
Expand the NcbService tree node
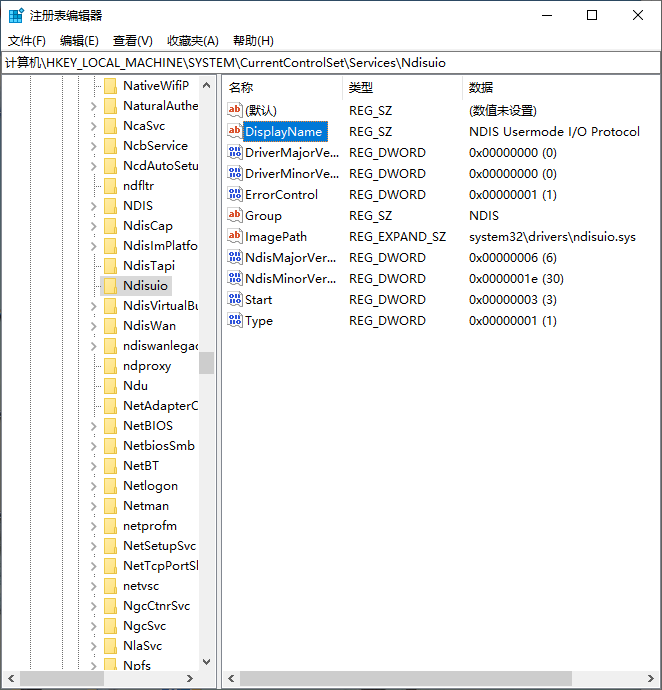pos(95,146)
